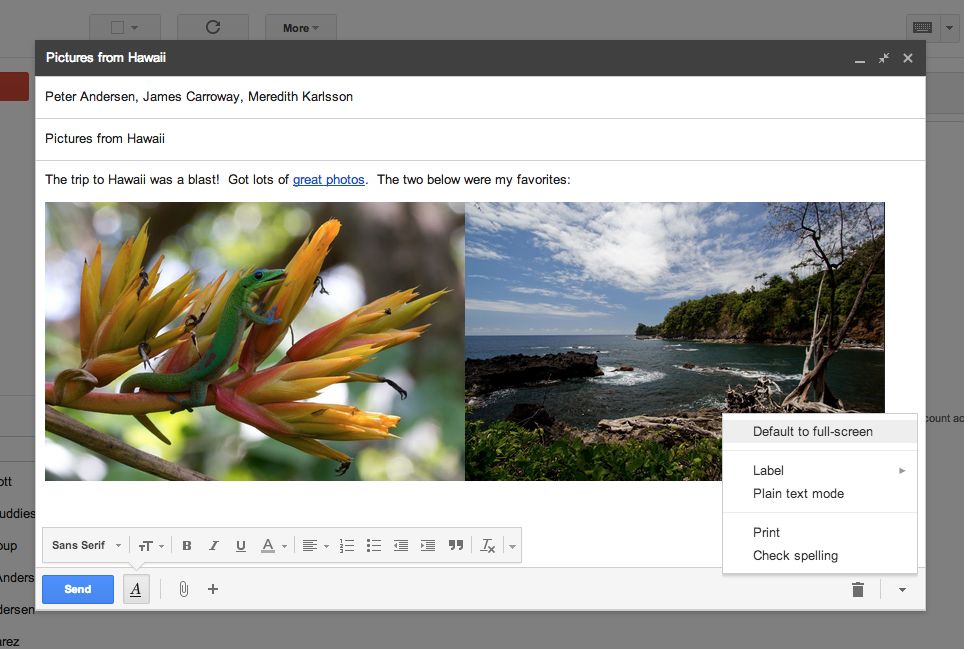
Task: Click the red Compose button behind the window
Action: click(14, 87)
